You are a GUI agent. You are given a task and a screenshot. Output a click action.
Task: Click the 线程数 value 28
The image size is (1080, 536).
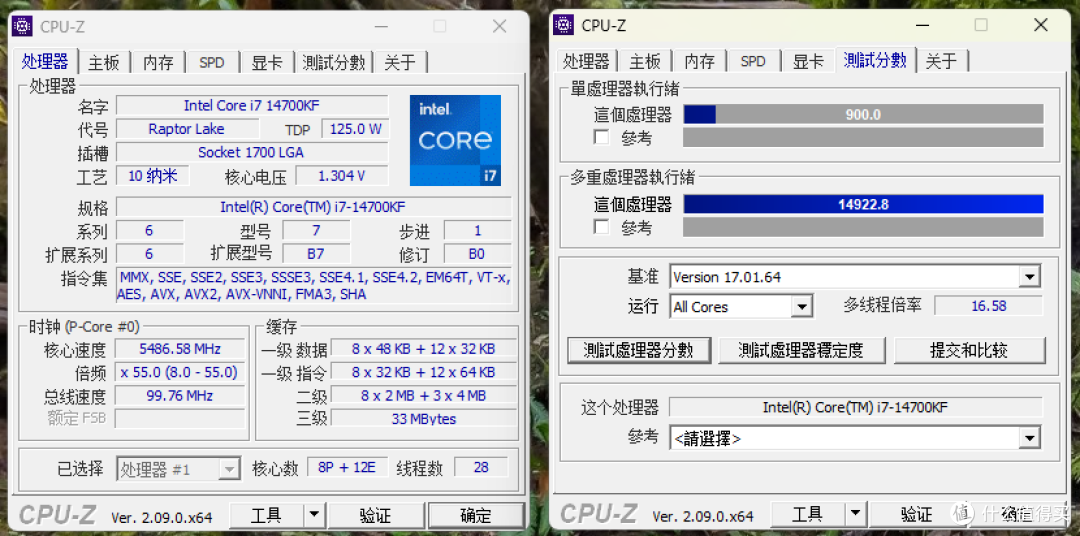(x=481, y=468)
